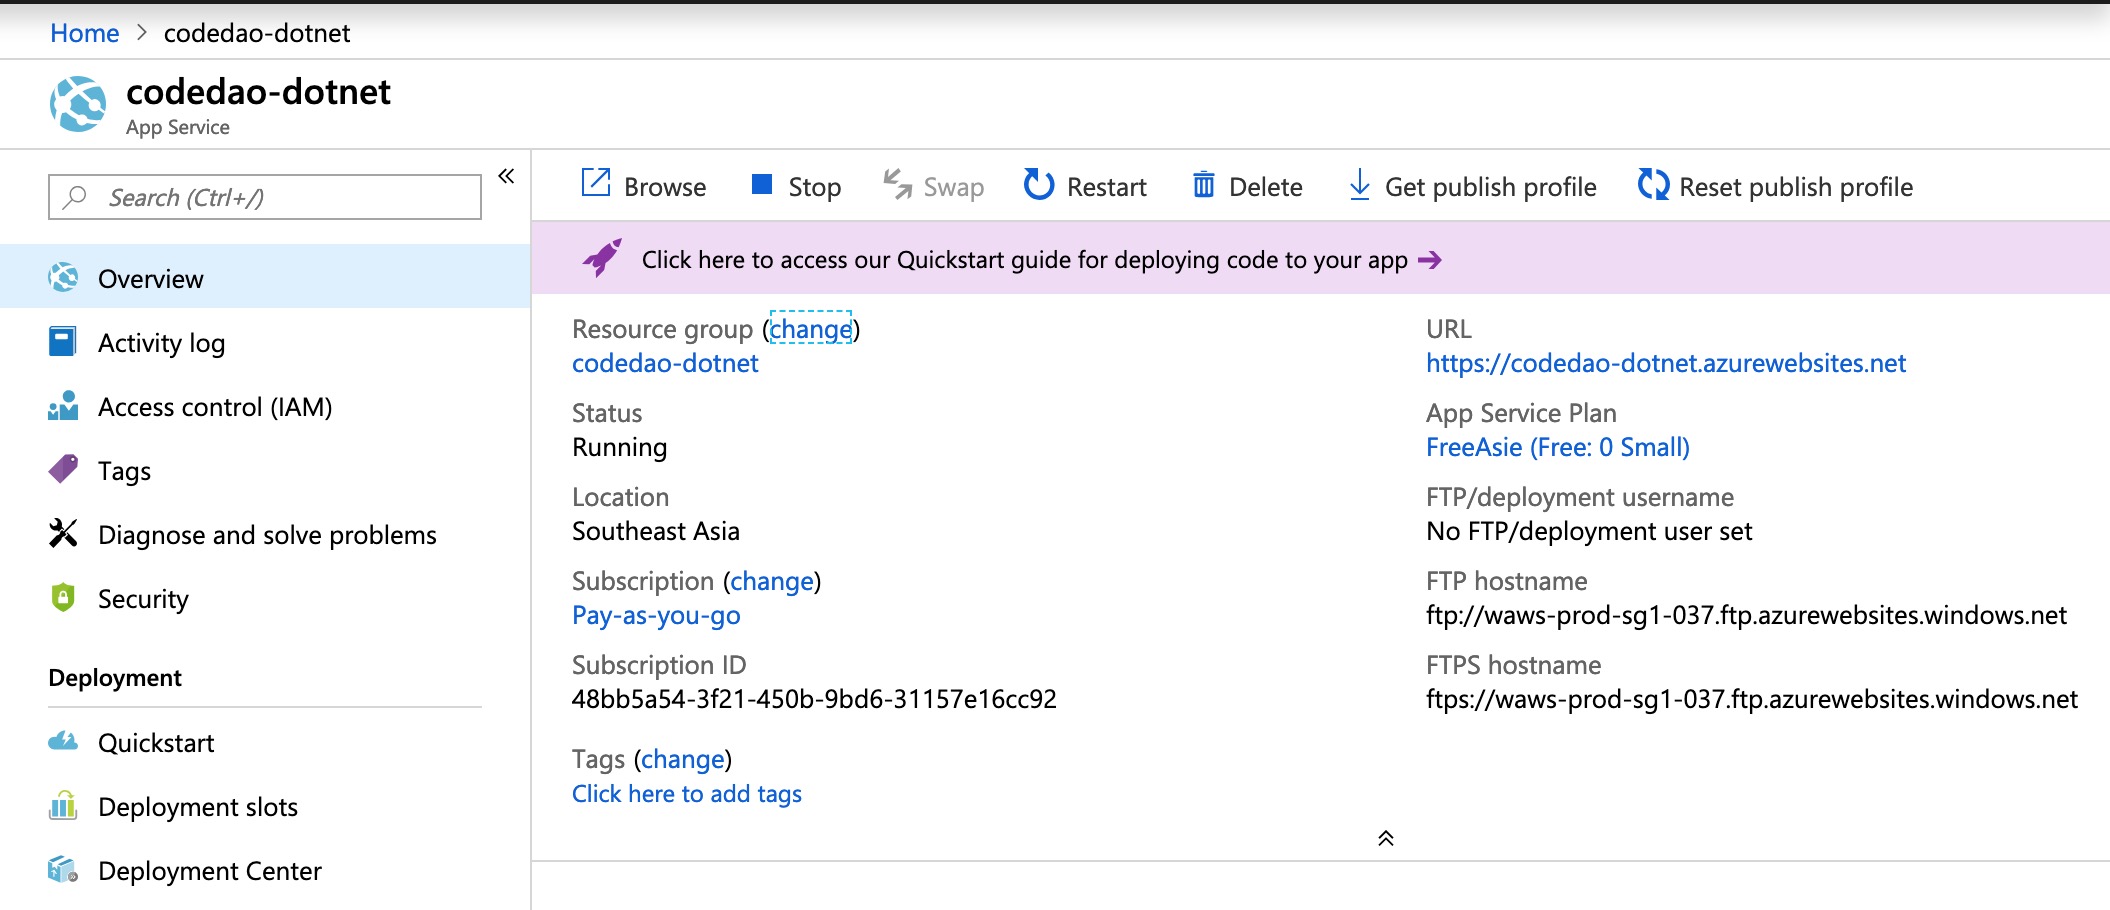The height and width of the screenshot is (910, 2110).
Task: Click the Quickstart rocket icon in the banner
Action: tap(602, 258)
